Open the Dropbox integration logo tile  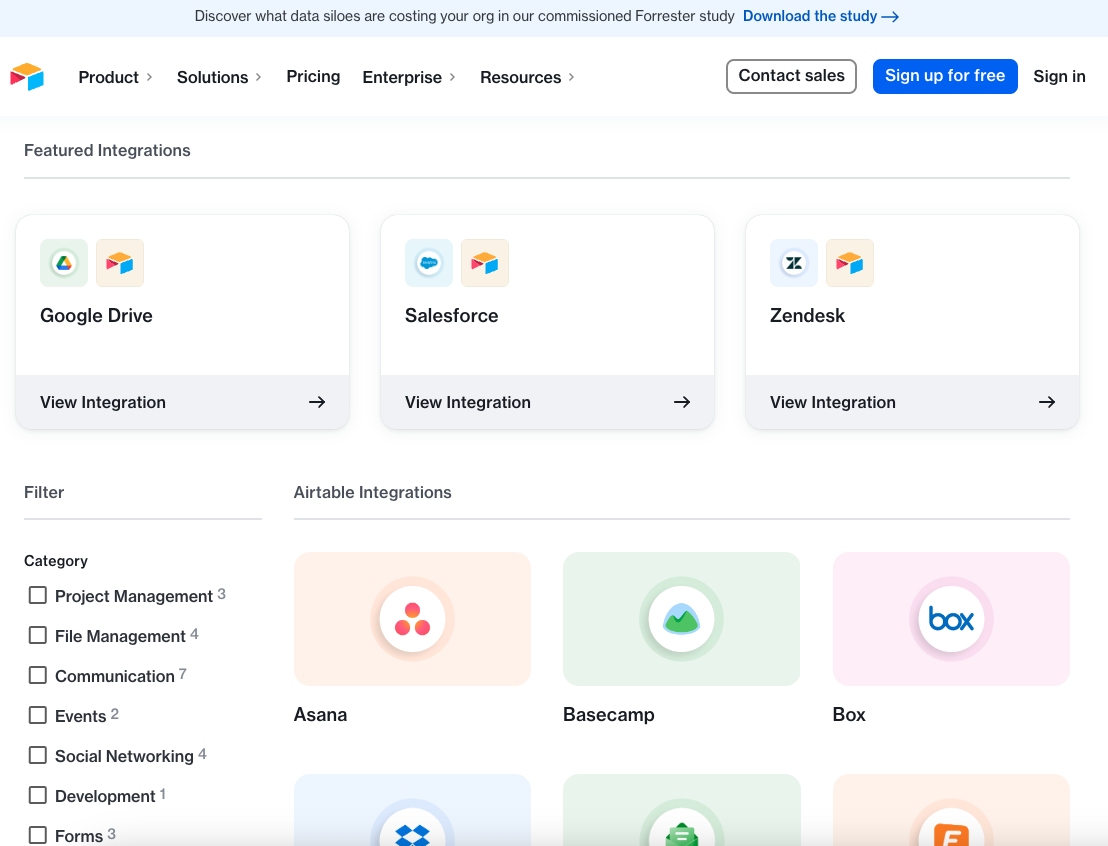point(412,810)
